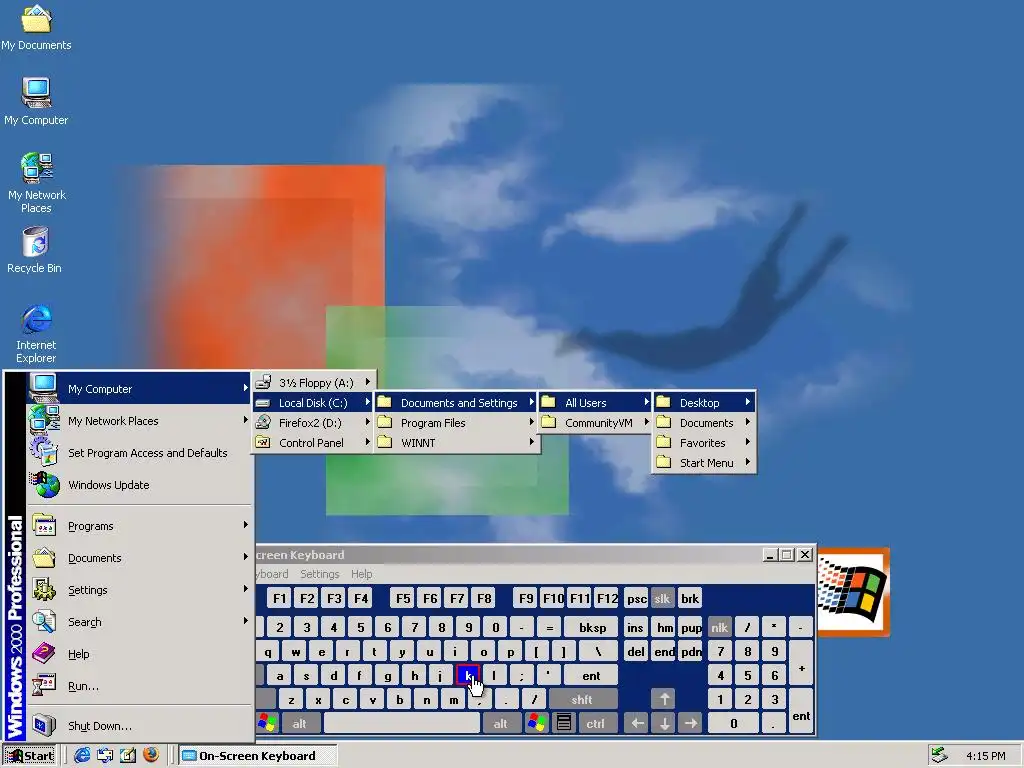The width and height of the screenshot is (1024, 768).
Task: Click the left Windows logo key
Action: (x=267, y=724)
